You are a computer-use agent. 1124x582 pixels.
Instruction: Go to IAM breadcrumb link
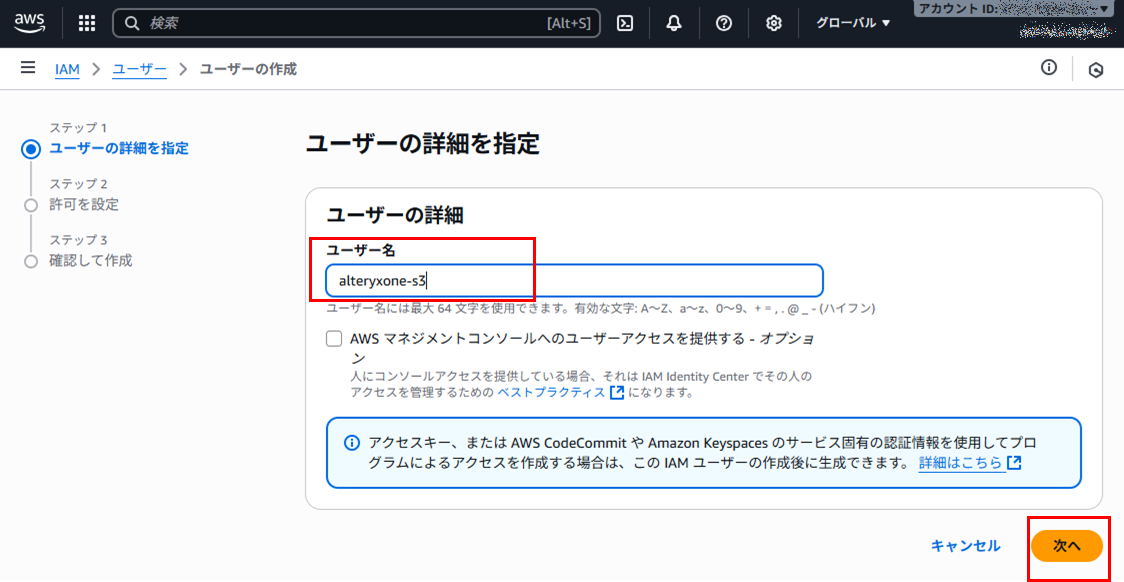tap(67, 69)
